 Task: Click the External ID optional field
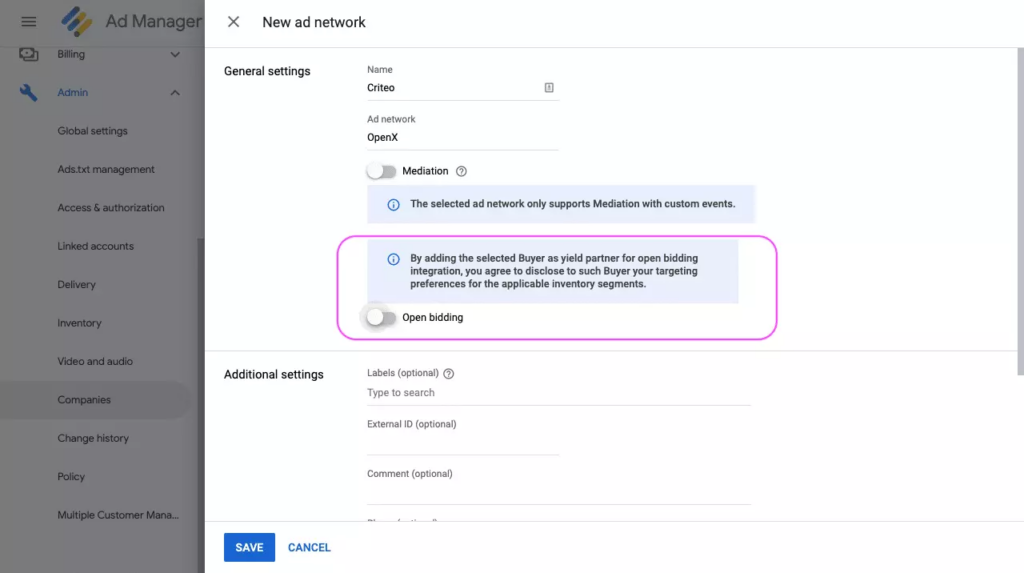(x=462, y=443)
